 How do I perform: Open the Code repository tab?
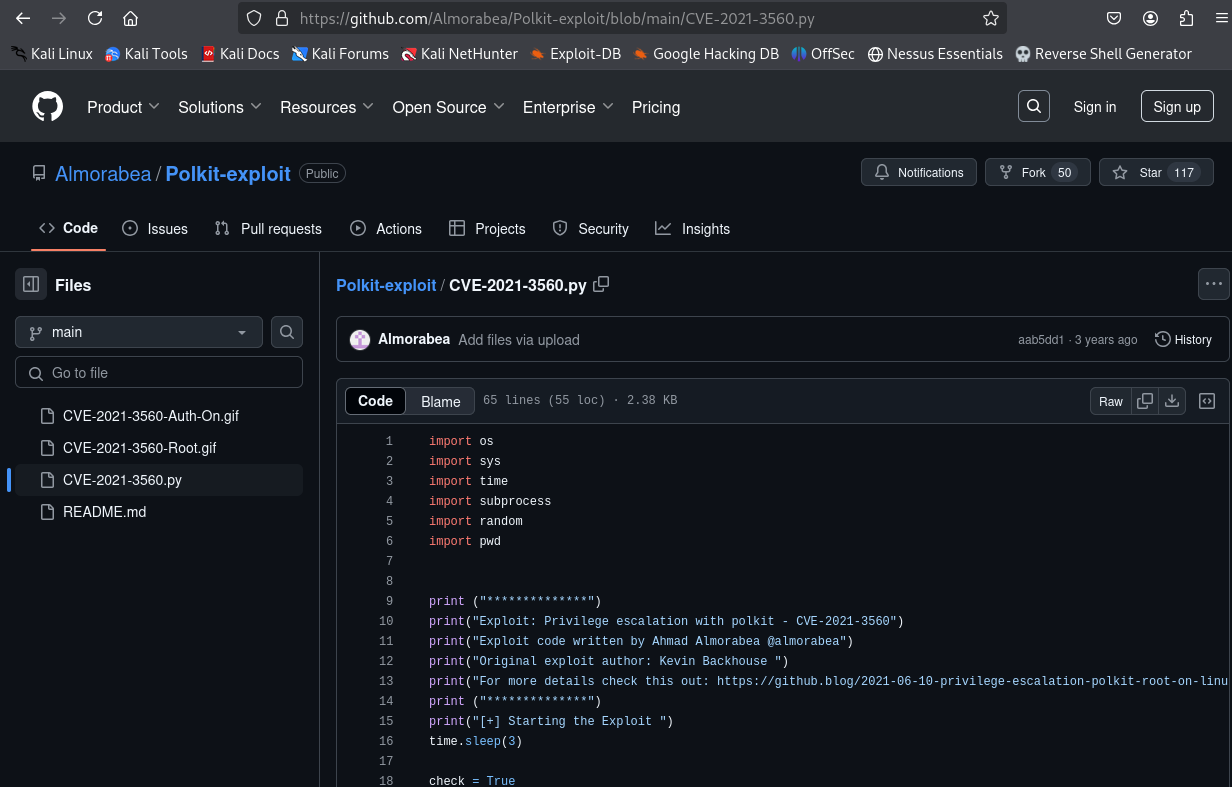tap(68, 228)
